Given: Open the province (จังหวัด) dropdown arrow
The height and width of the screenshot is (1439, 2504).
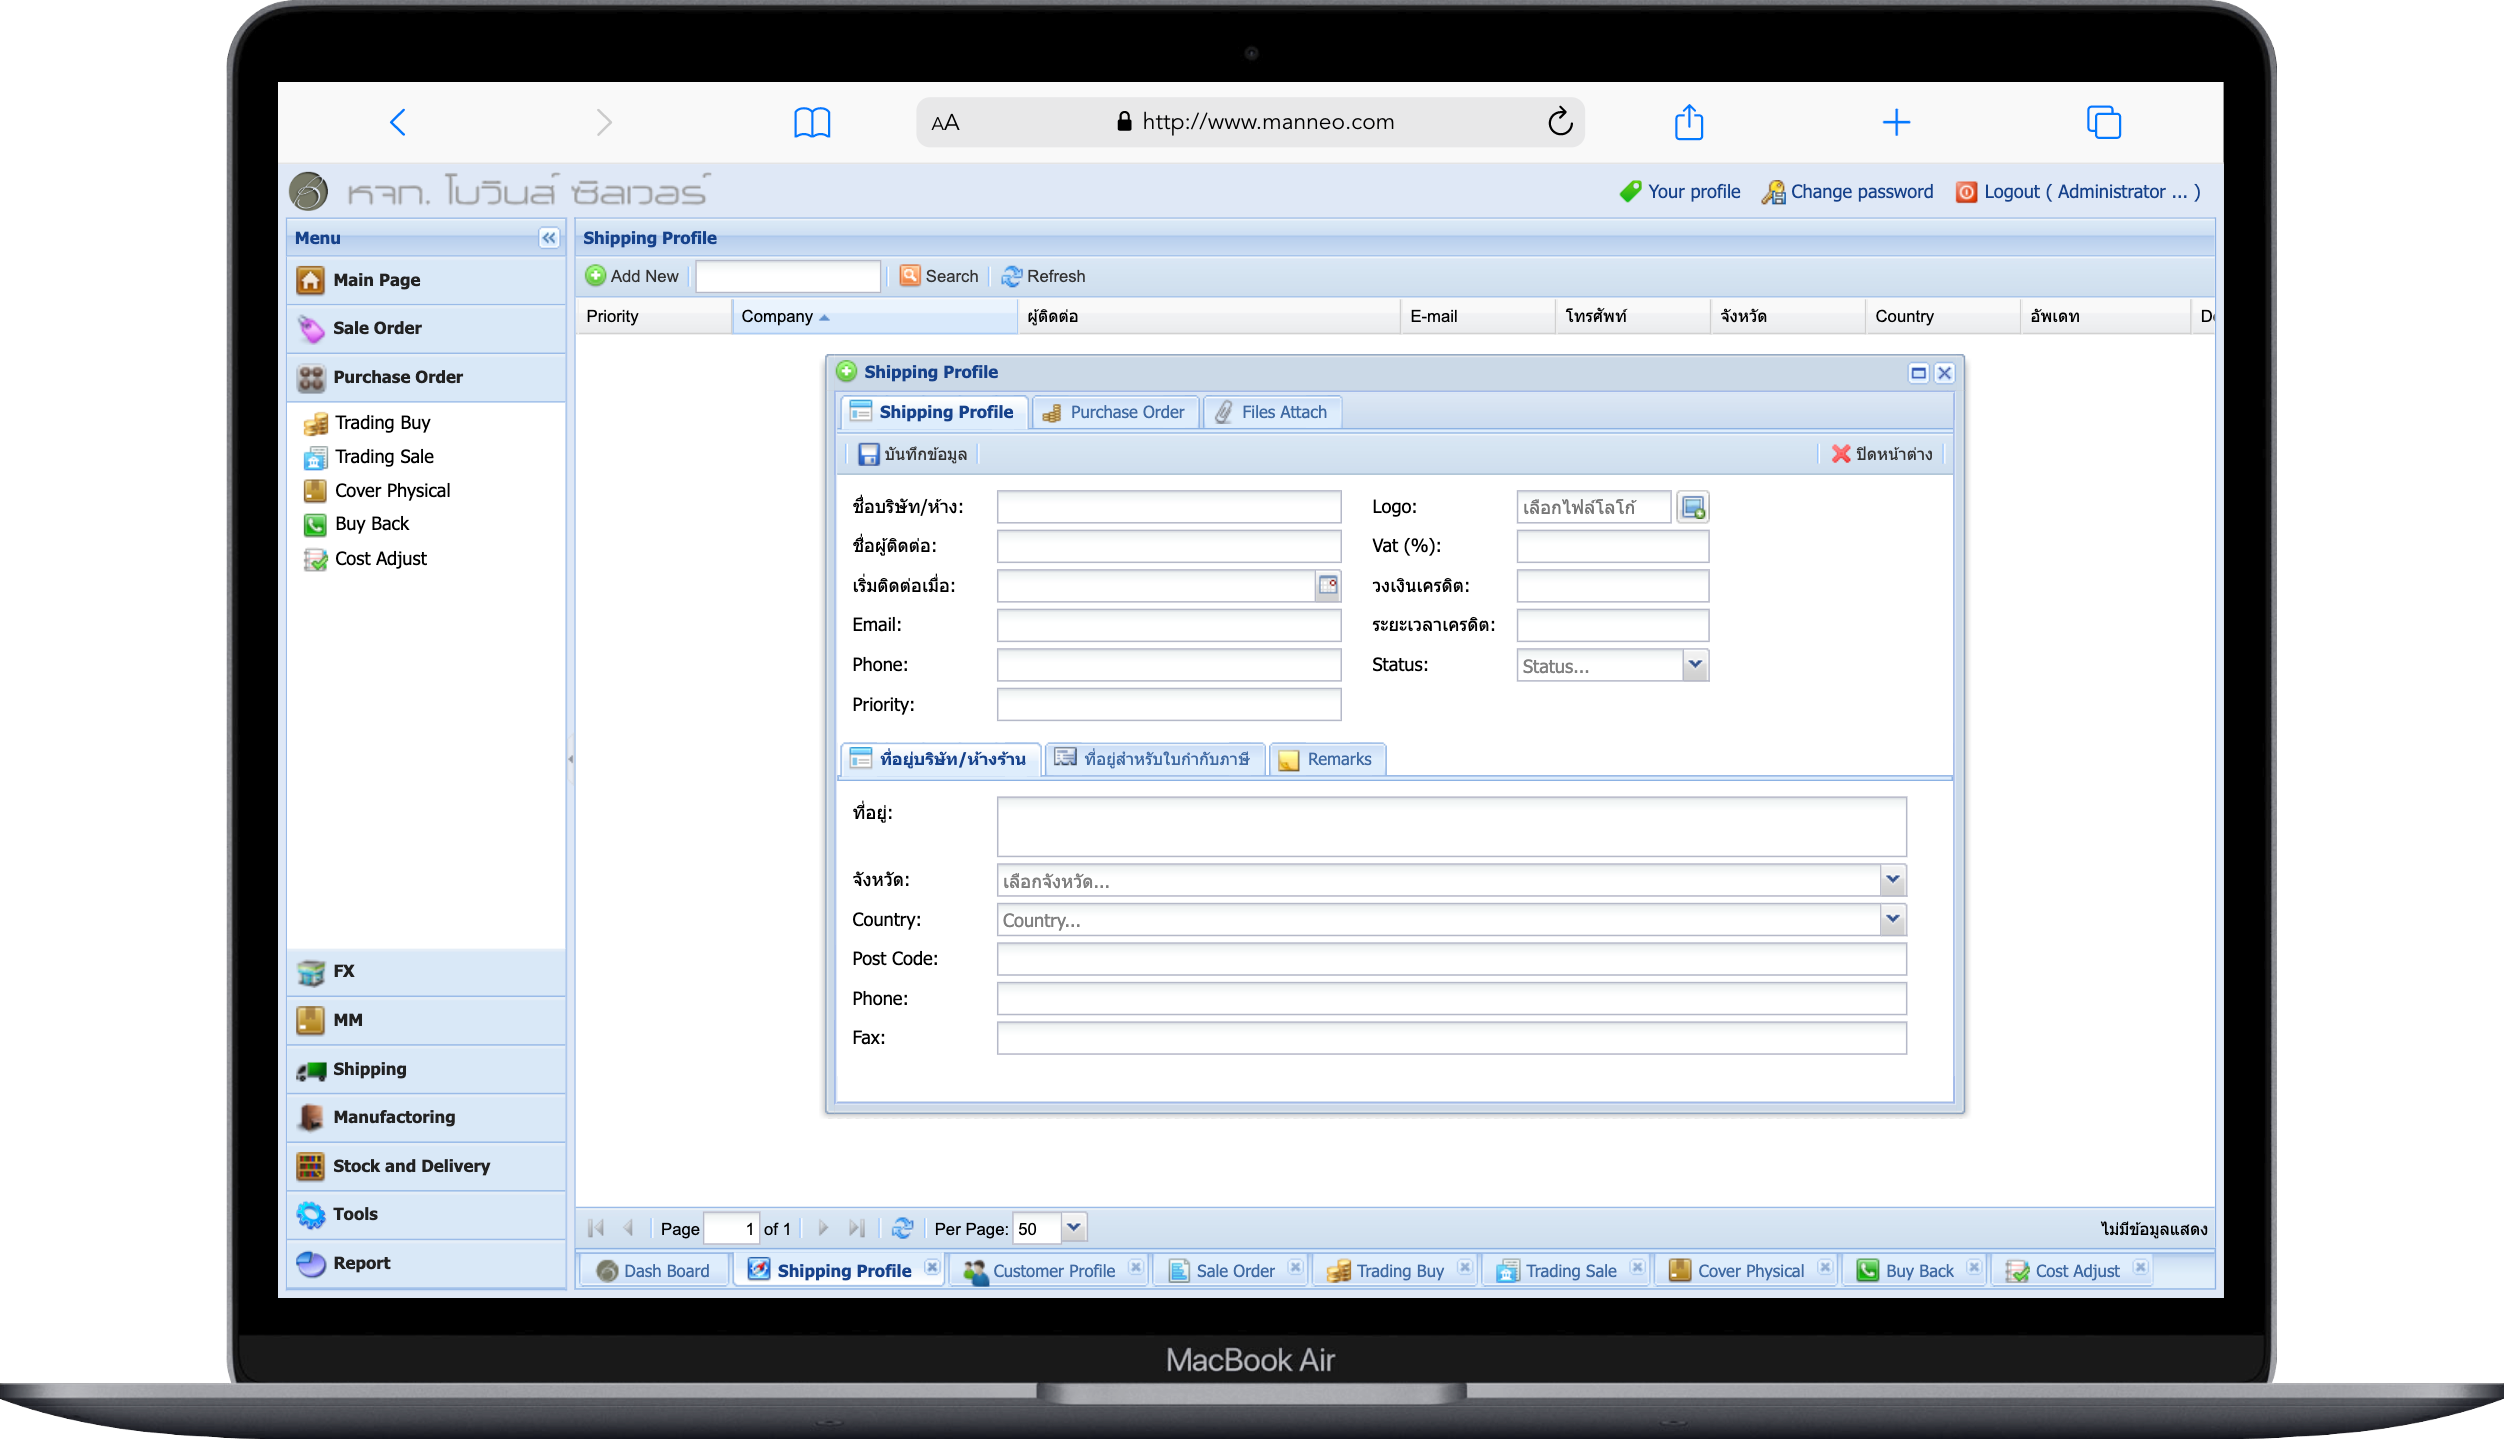Looking at the screenshot, I should [1892, 880].
